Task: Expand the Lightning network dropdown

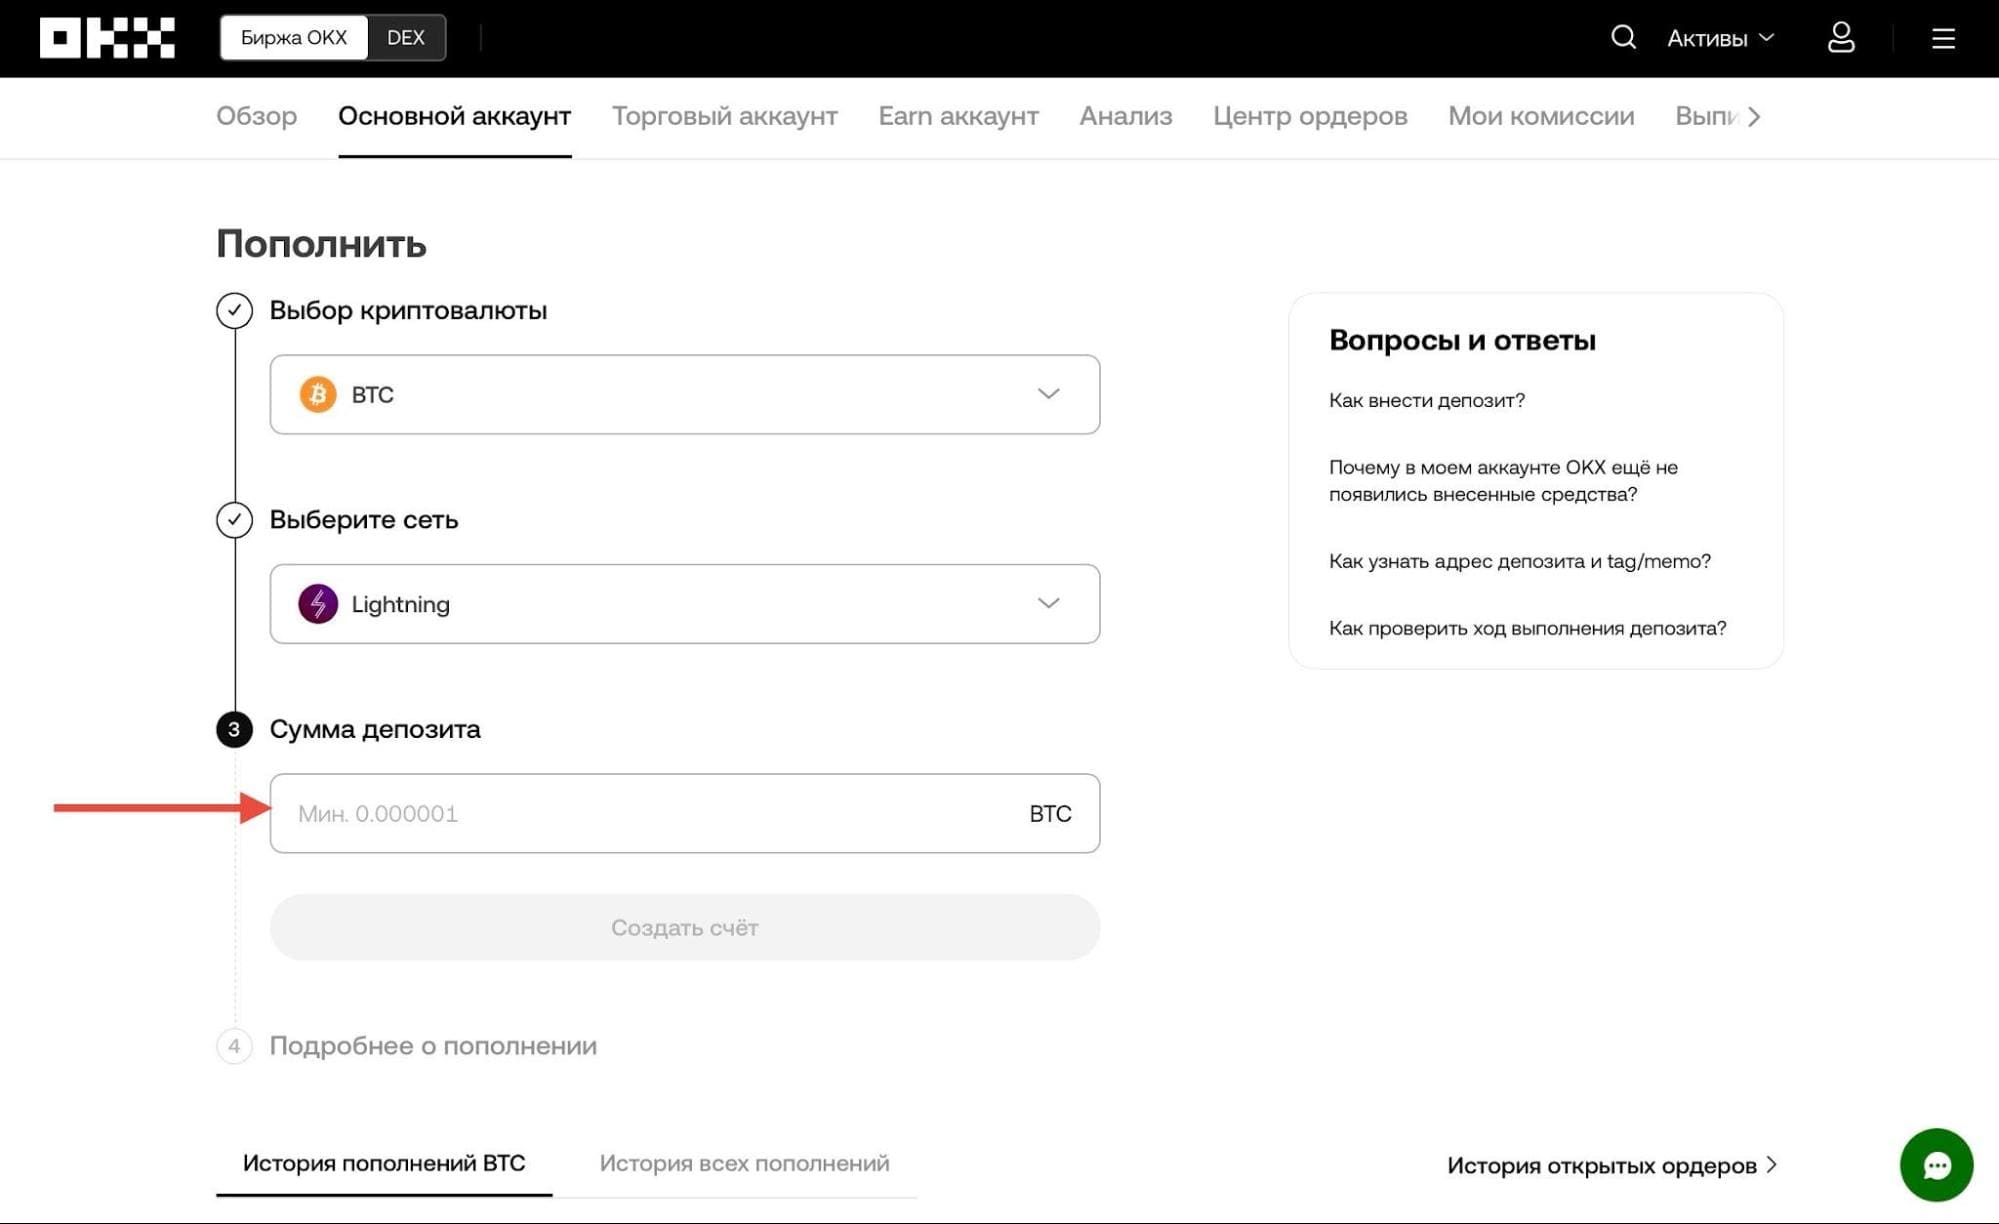Action: click(685, 604)
